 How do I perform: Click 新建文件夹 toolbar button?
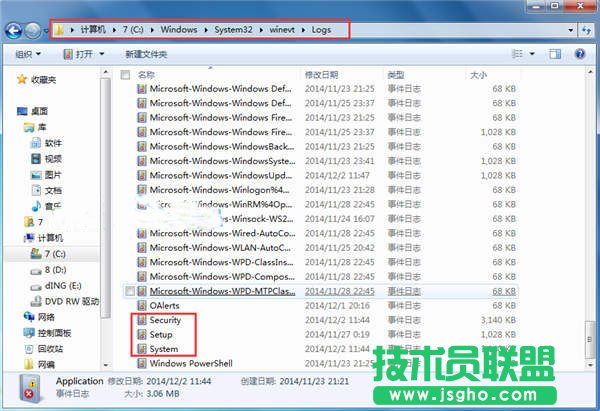pos(146,54)
